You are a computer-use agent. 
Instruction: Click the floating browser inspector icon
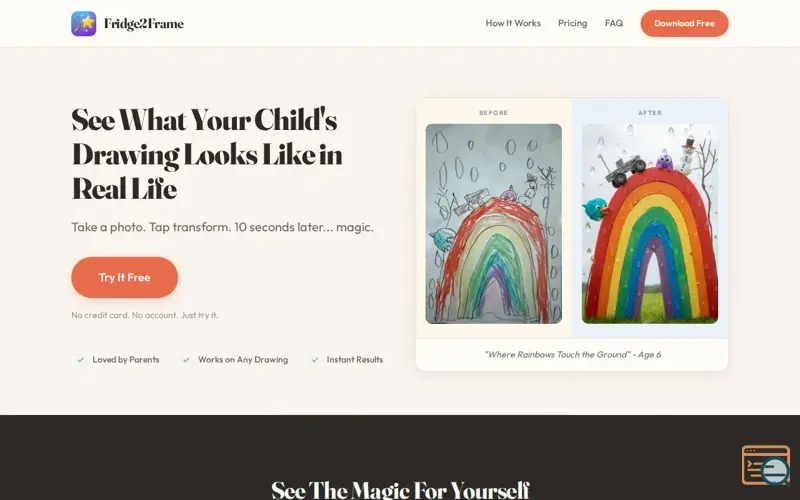pyautogui.click(x=765, y=465)
